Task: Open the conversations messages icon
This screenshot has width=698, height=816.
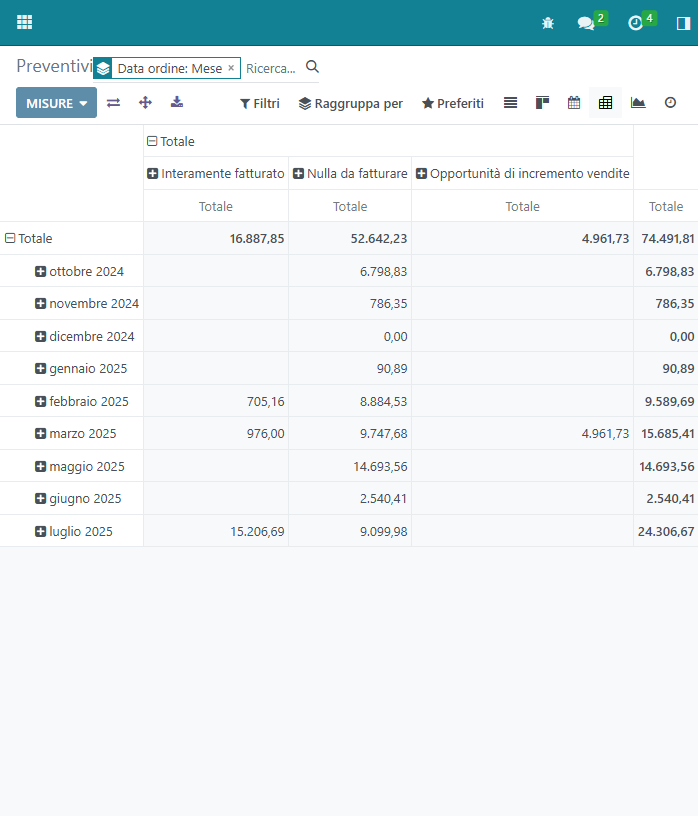Action: 586,23
